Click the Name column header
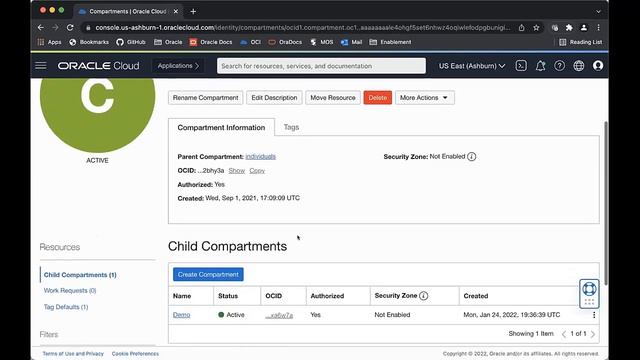 182,296
